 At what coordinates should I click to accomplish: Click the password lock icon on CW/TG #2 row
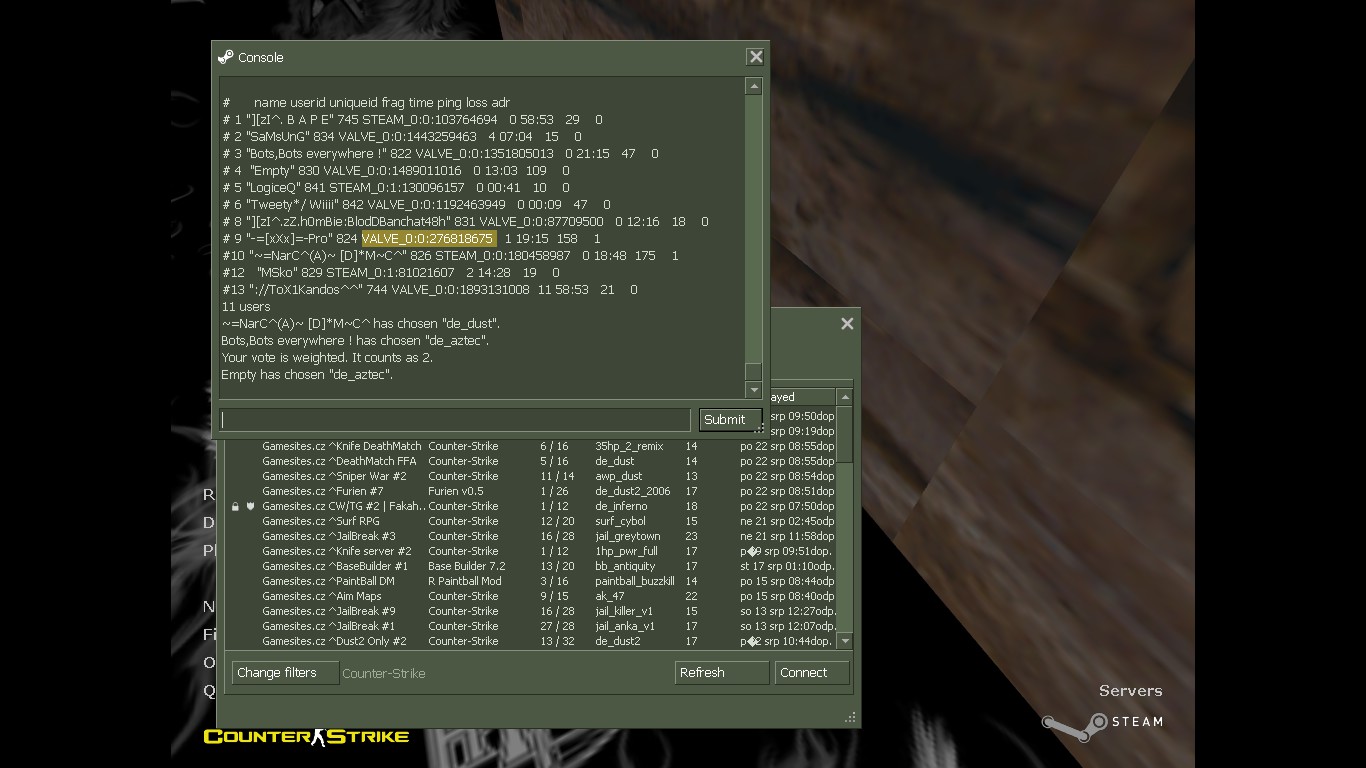point(235,507)
